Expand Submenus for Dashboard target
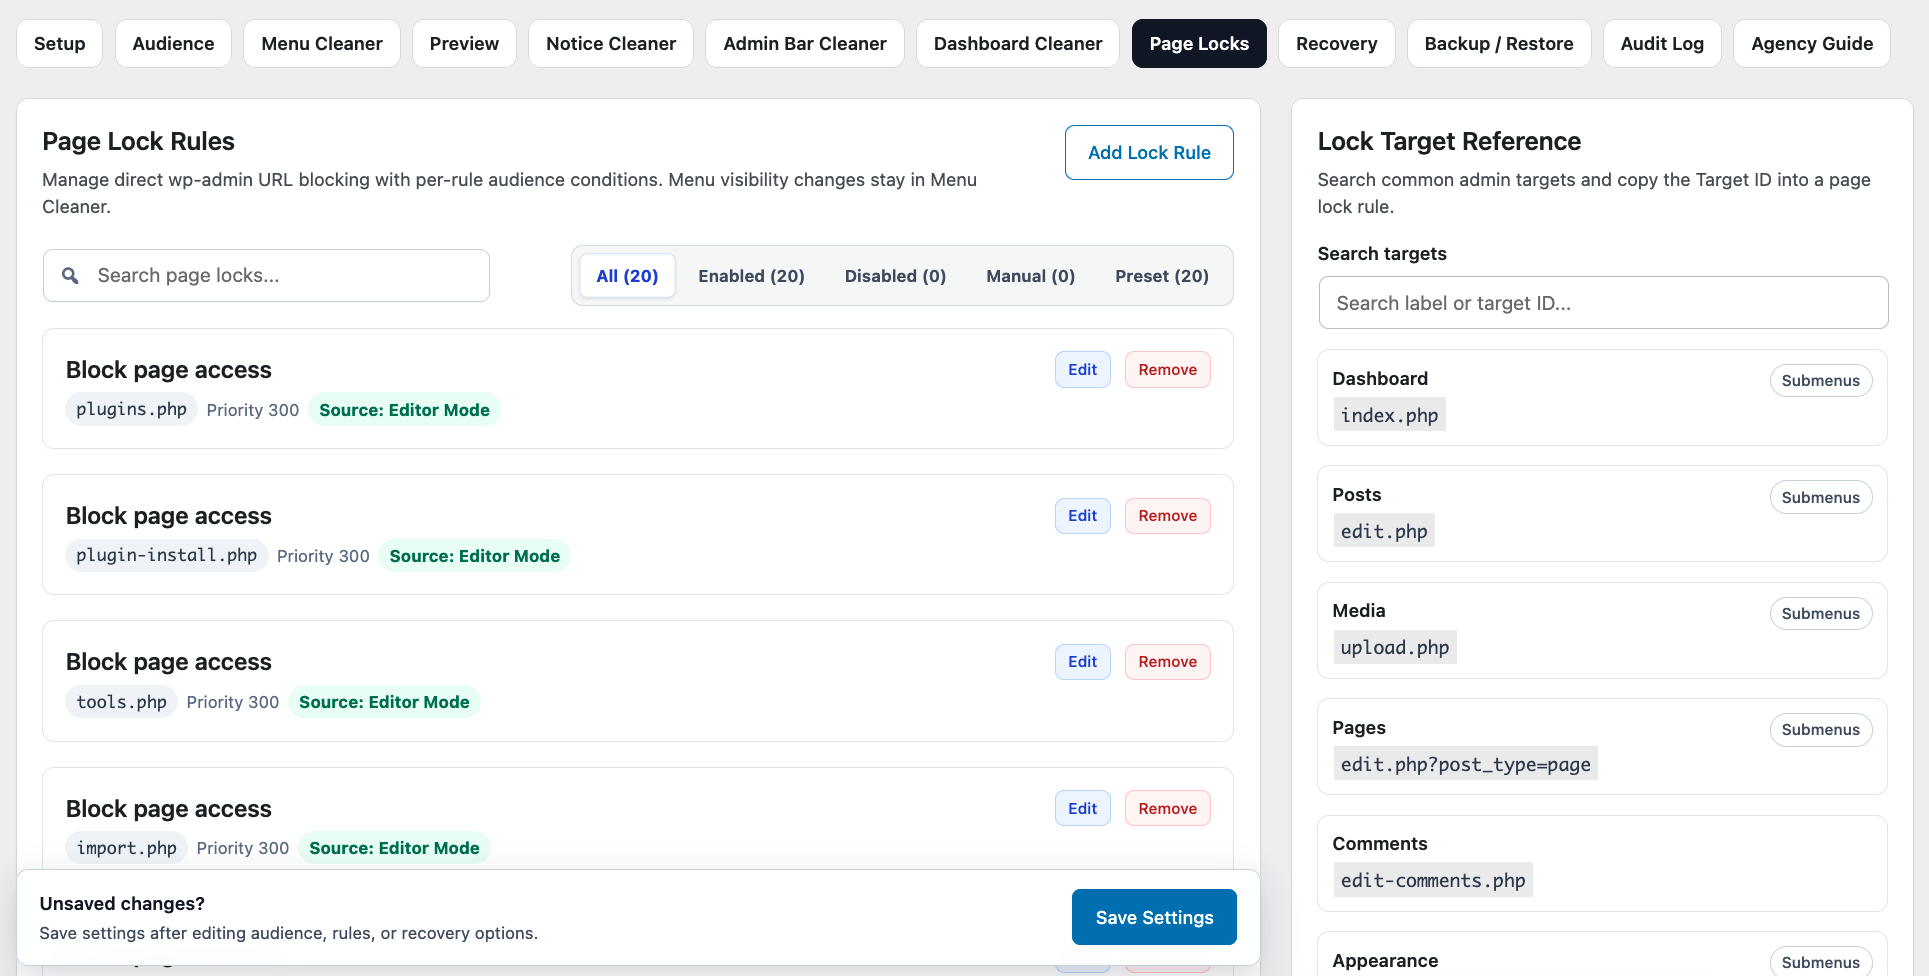1929x976 pixels. [1821, 381]
